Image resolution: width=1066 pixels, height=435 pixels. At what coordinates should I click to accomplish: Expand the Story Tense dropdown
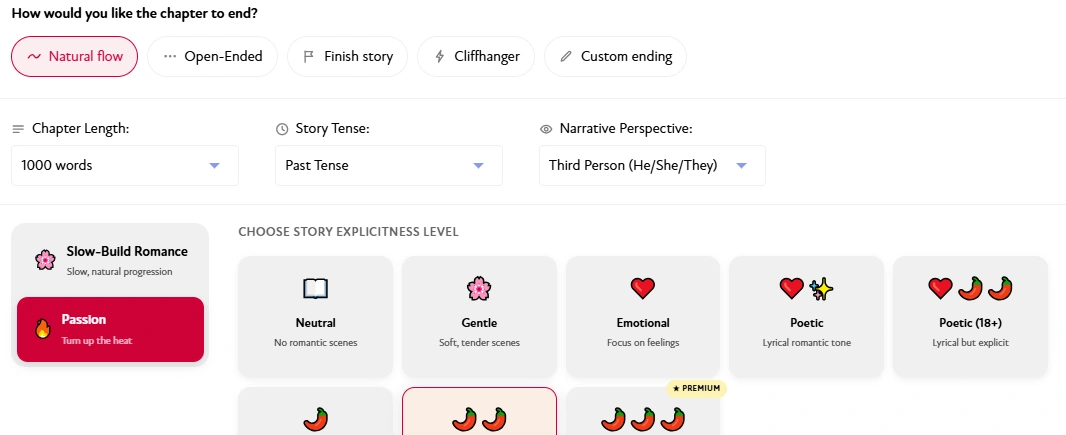click(389, 165)
